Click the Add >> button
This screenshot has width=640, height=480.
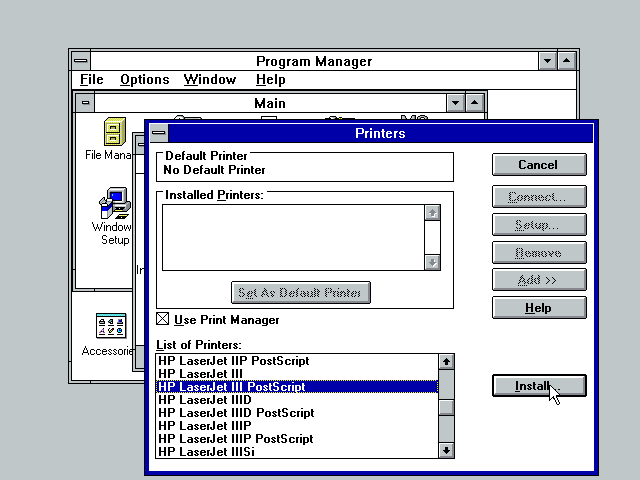pyautogui.click(x=539, y=280)
